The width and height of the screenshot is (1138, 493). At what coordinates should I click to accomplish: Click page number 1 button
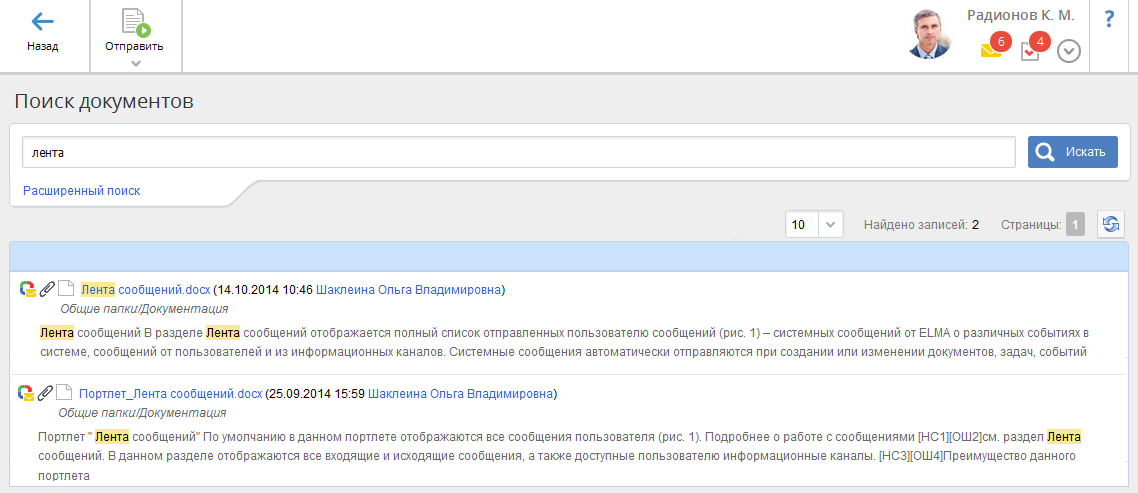[x=1075, y=225]
